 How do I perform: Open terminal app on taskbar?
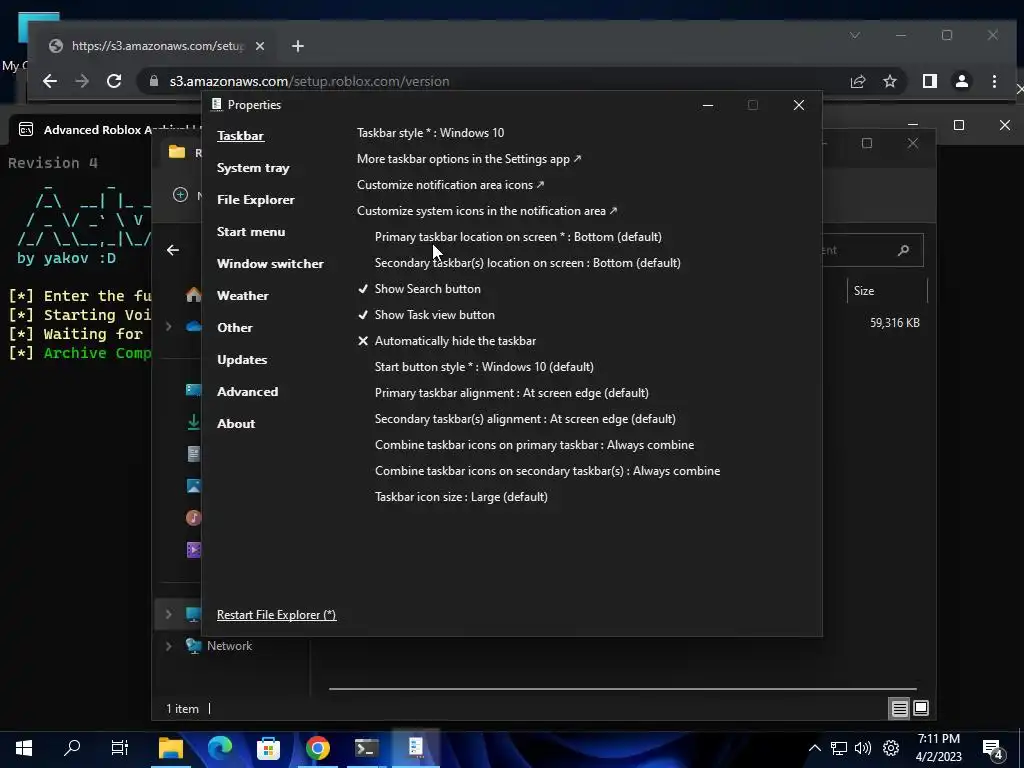(x=366, y=748)
